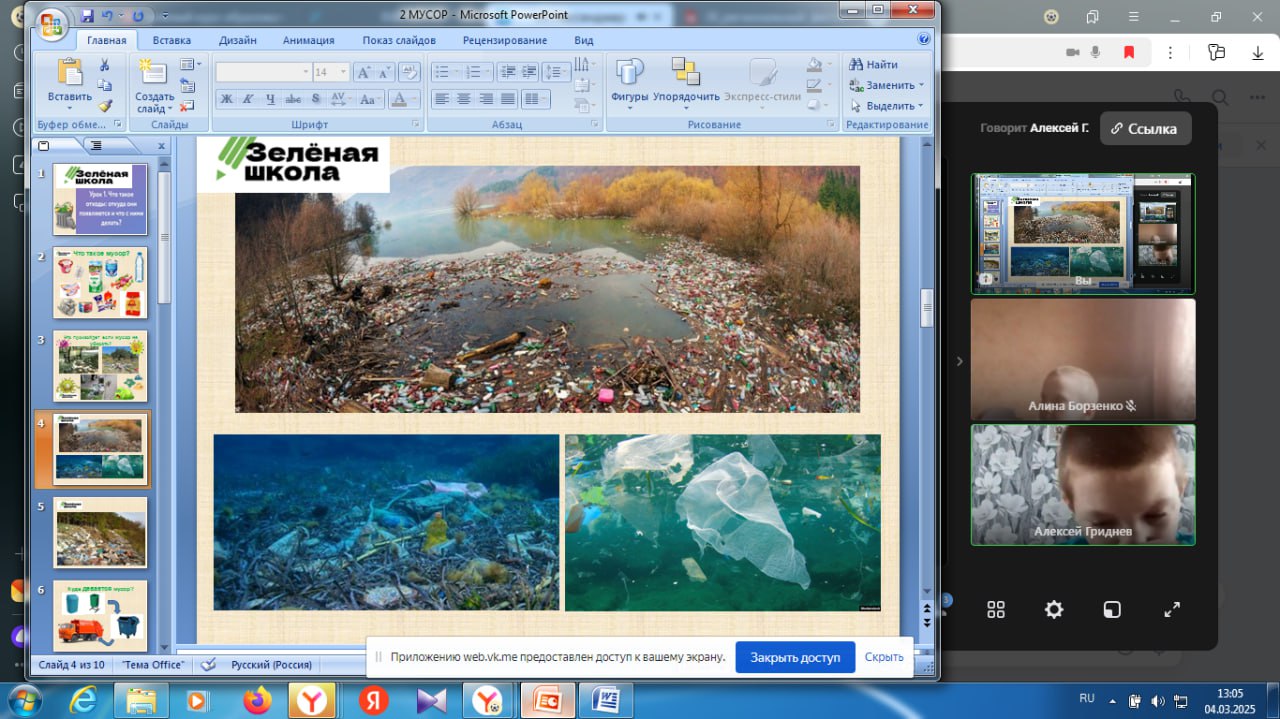The width and height of the screenshot is (1280, 719).
Task: Click Алексей Гриднев participant video tile
Action: [x=1083, y=485]
